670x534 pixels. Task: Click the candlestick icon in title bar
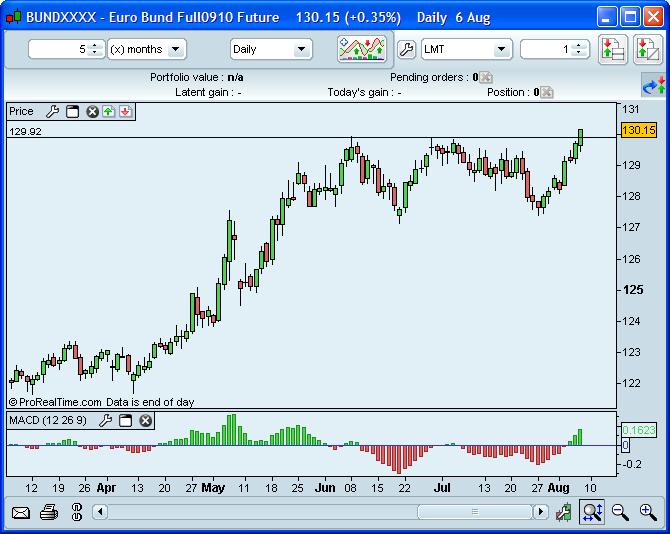[x=13, y=18]
